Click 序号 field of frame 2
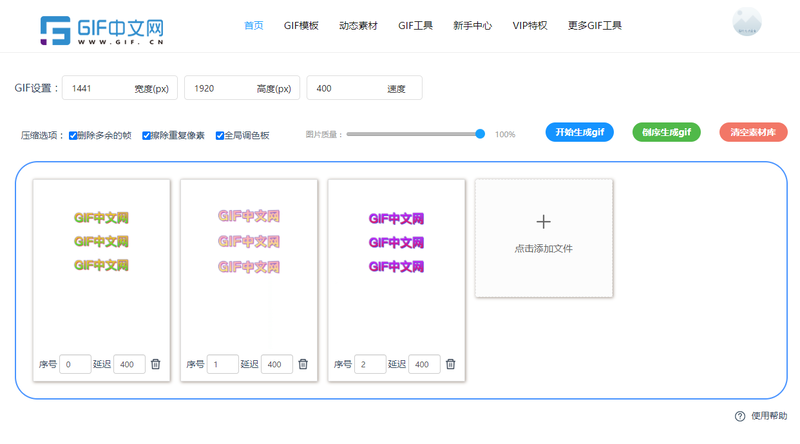 (370, 364)
